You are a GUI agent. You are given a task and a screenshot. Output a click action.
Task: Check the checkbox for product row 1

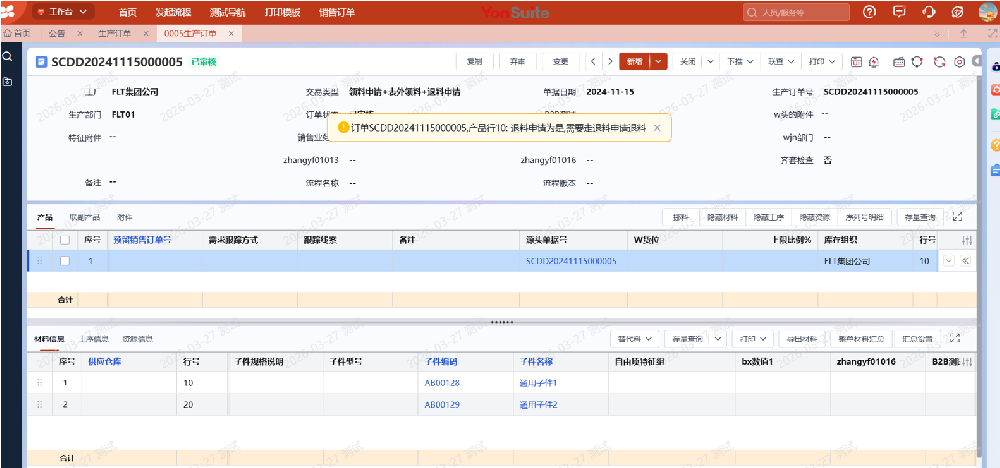click(x=65, y=261)
